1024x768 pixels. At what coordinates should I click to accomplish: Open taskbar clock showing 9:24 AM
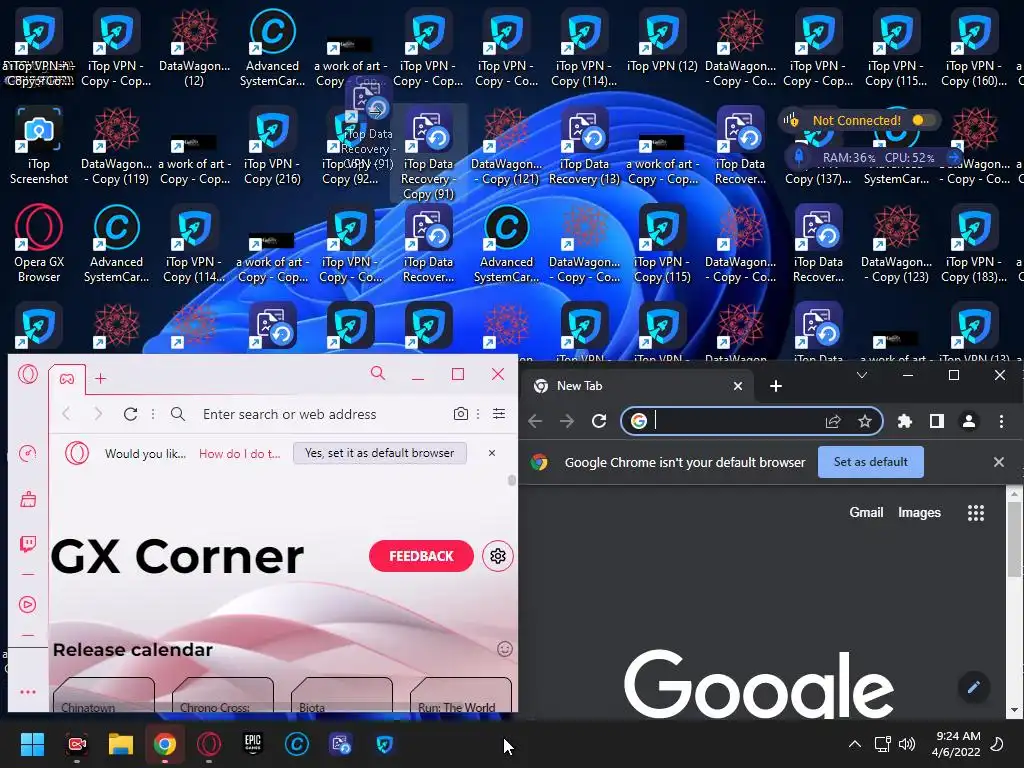[956, 744]
